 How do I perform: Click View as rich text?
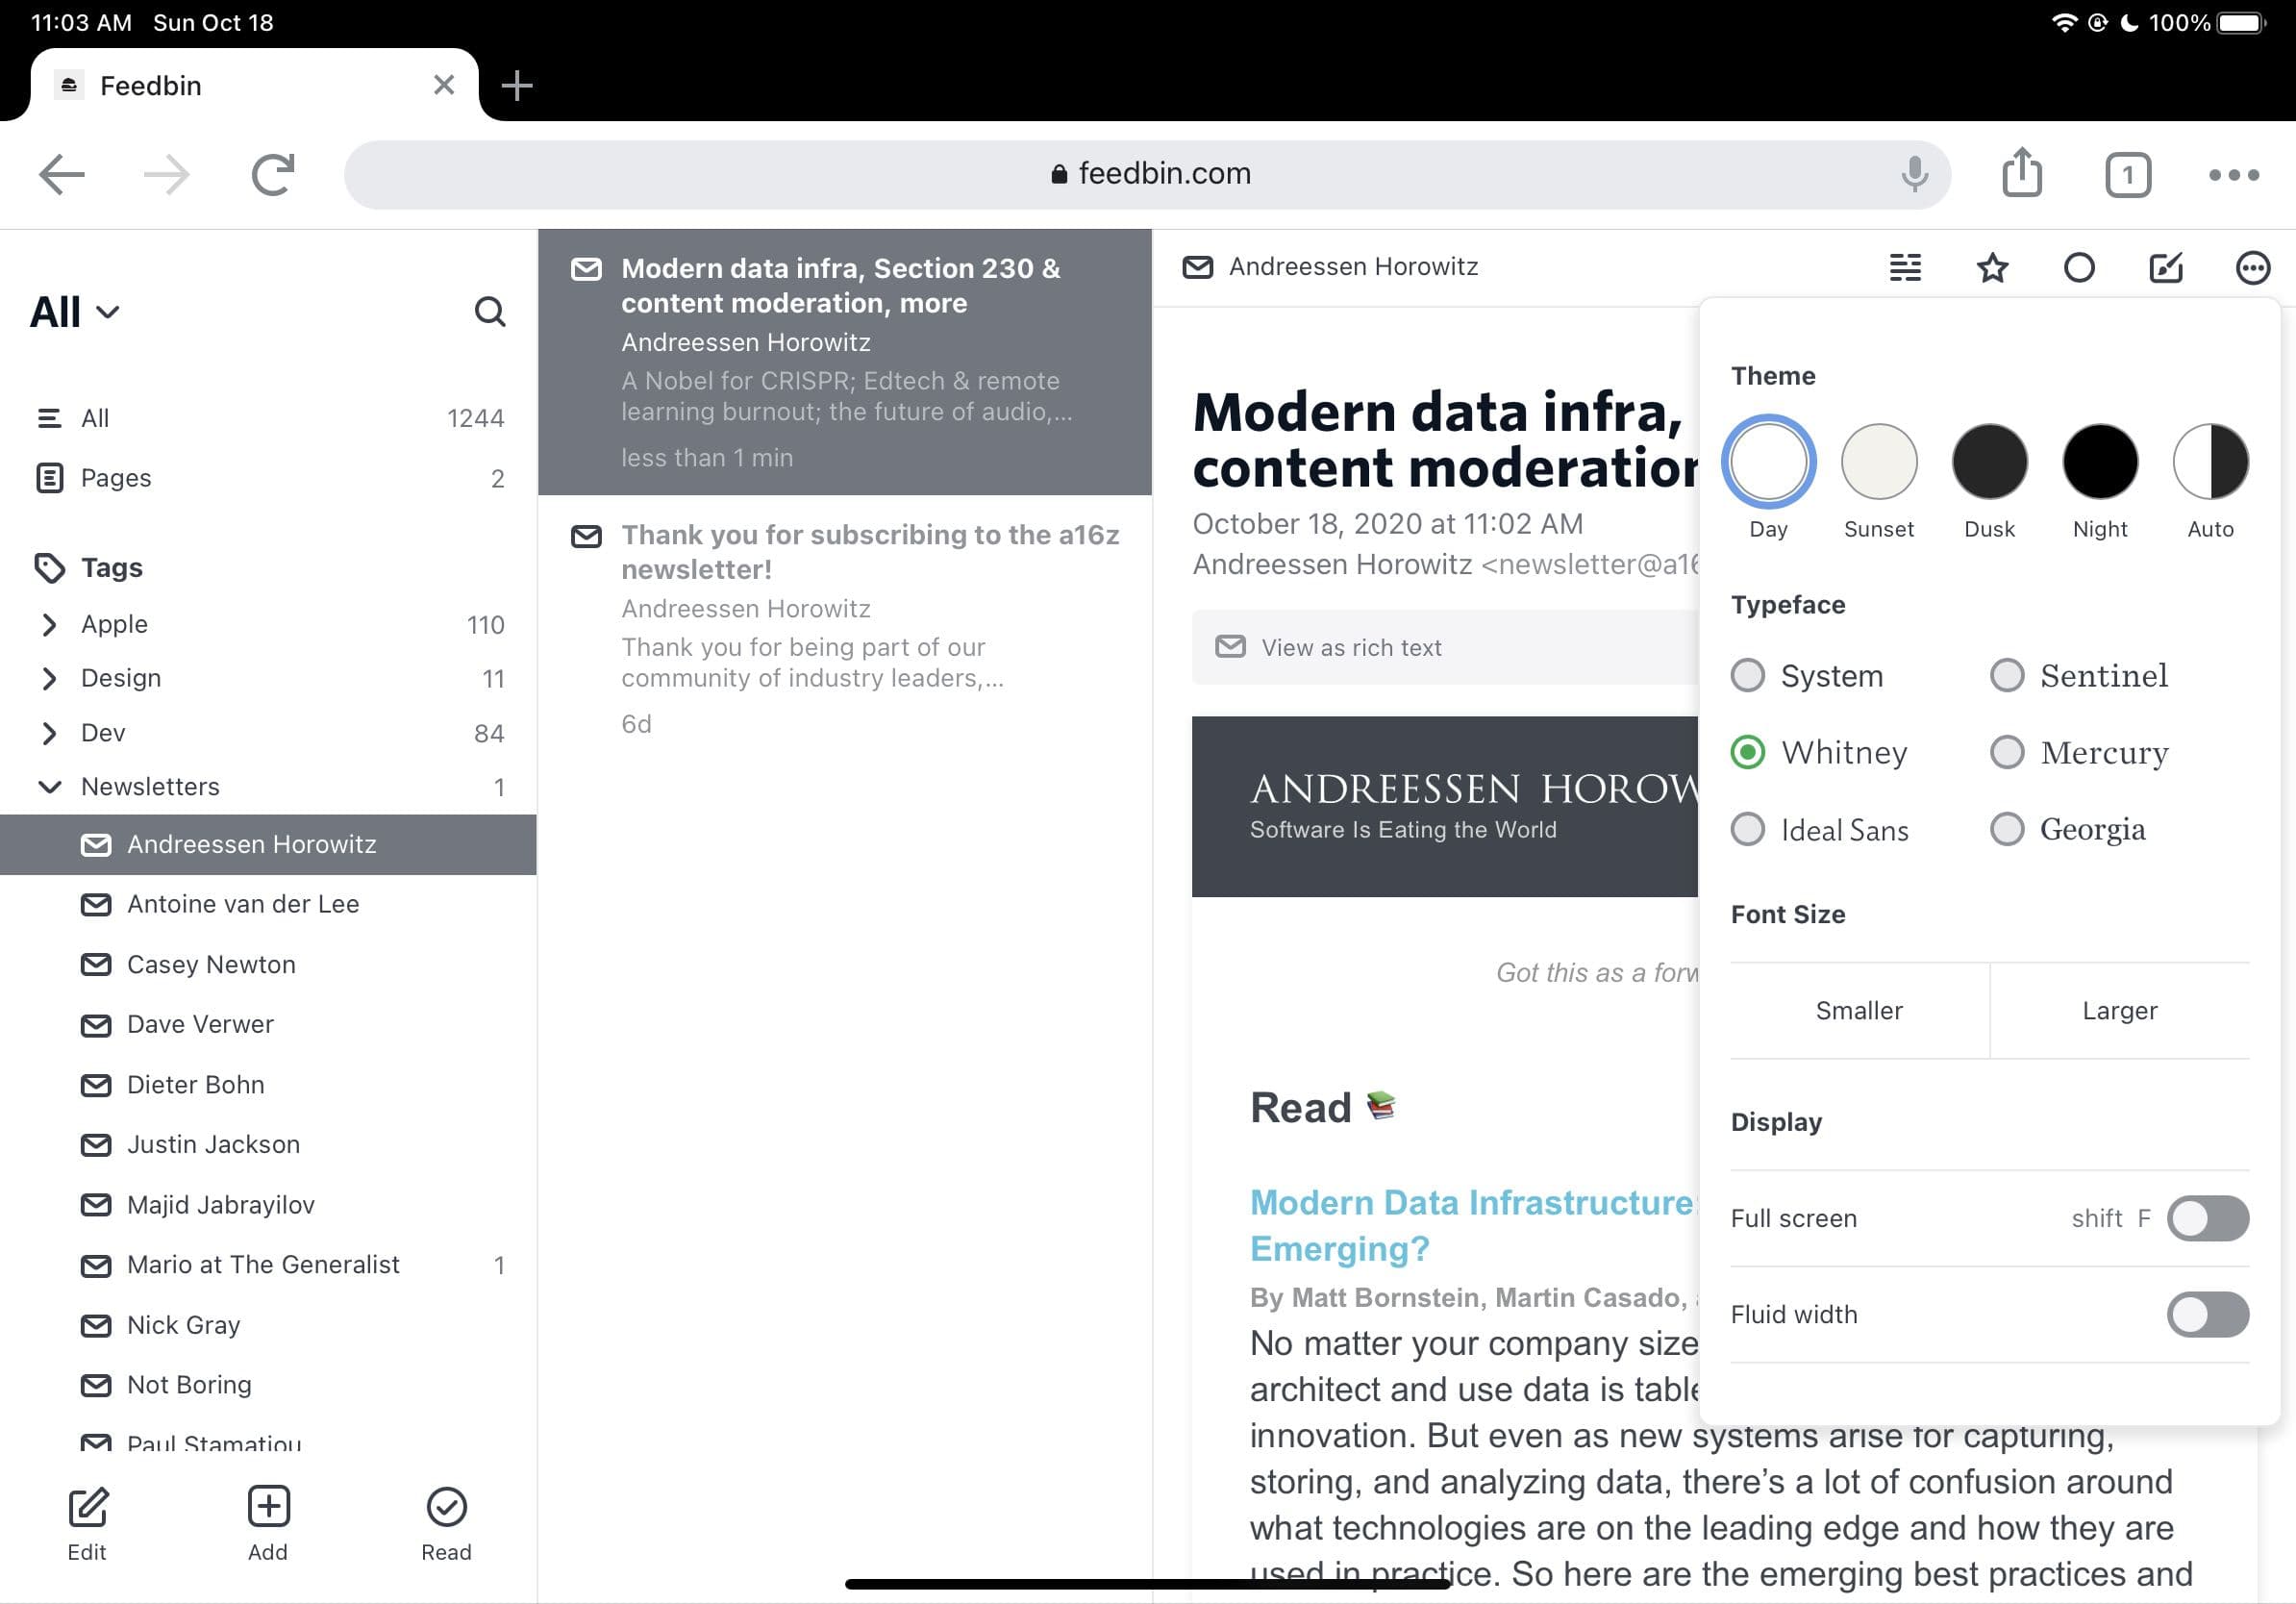coord(1445,647)
